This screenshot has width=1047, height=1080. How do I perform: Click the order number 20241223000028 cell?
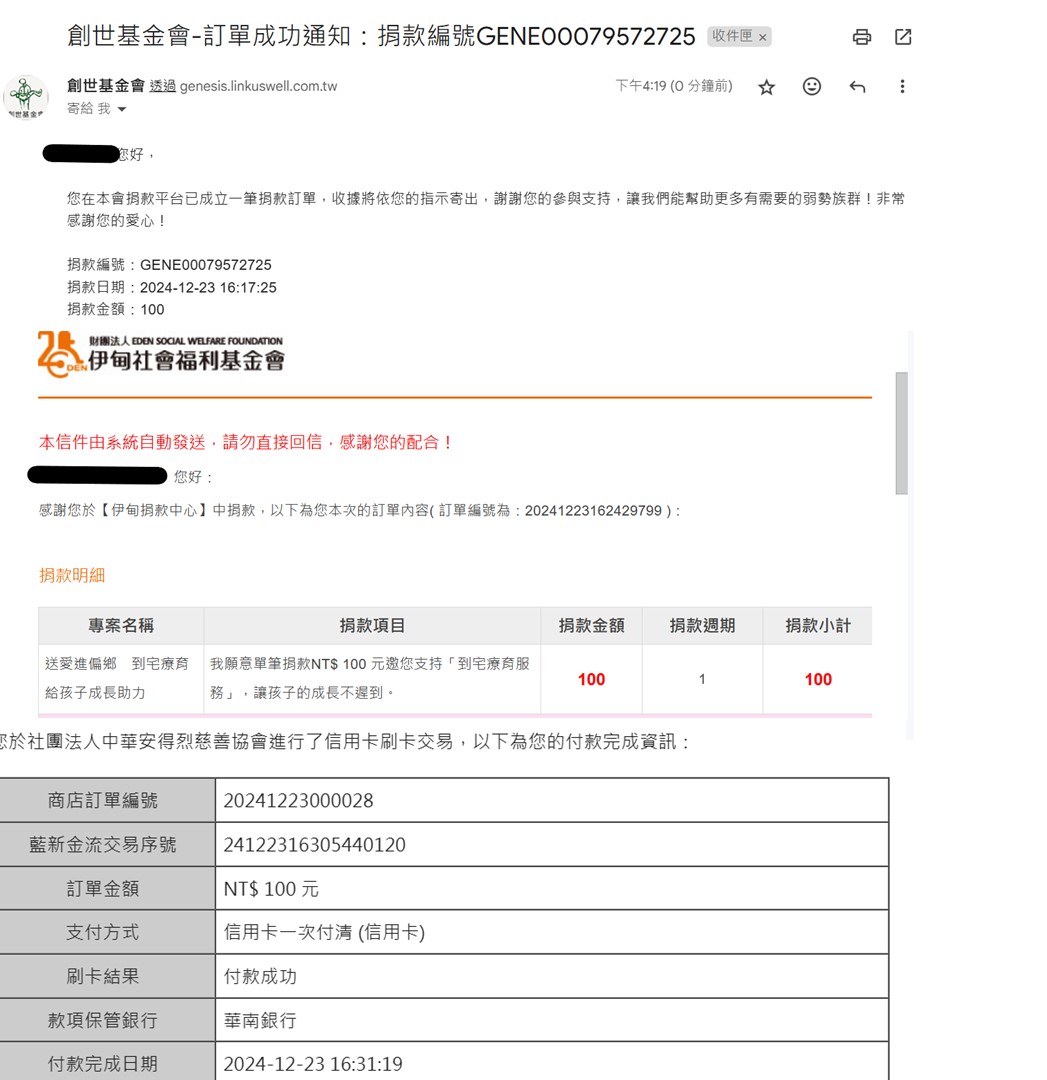point(298,801)
